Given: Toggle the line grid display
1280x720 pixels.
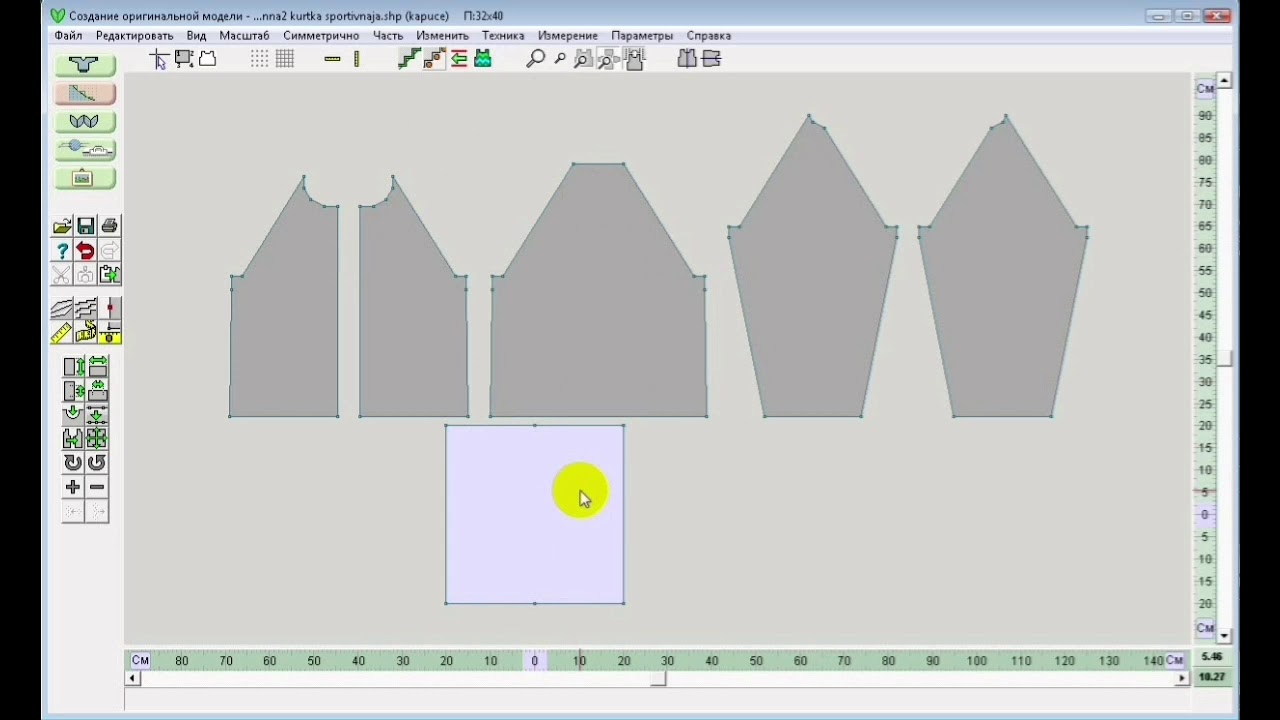Looking at the screenshot, I should (x=285, y=59).
